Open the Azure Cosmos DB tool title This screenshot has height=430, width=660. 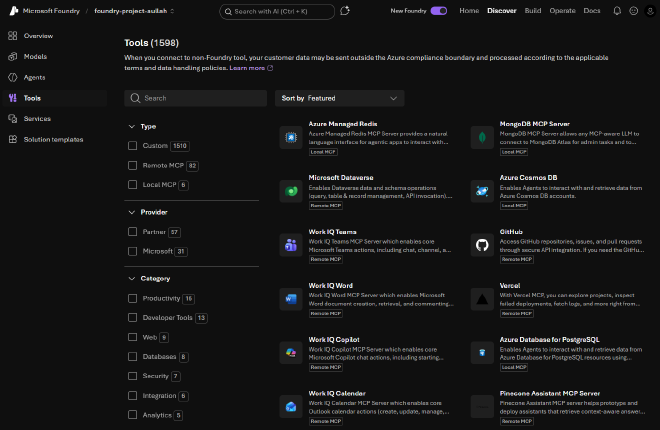click(x=528, y=178)
